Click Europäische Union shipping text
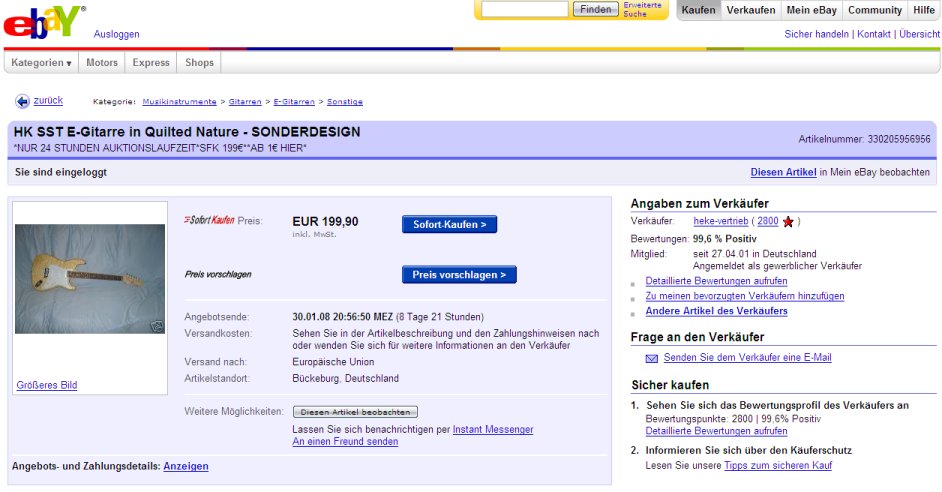Screen dimensions: 942x492 coord(333,362)
